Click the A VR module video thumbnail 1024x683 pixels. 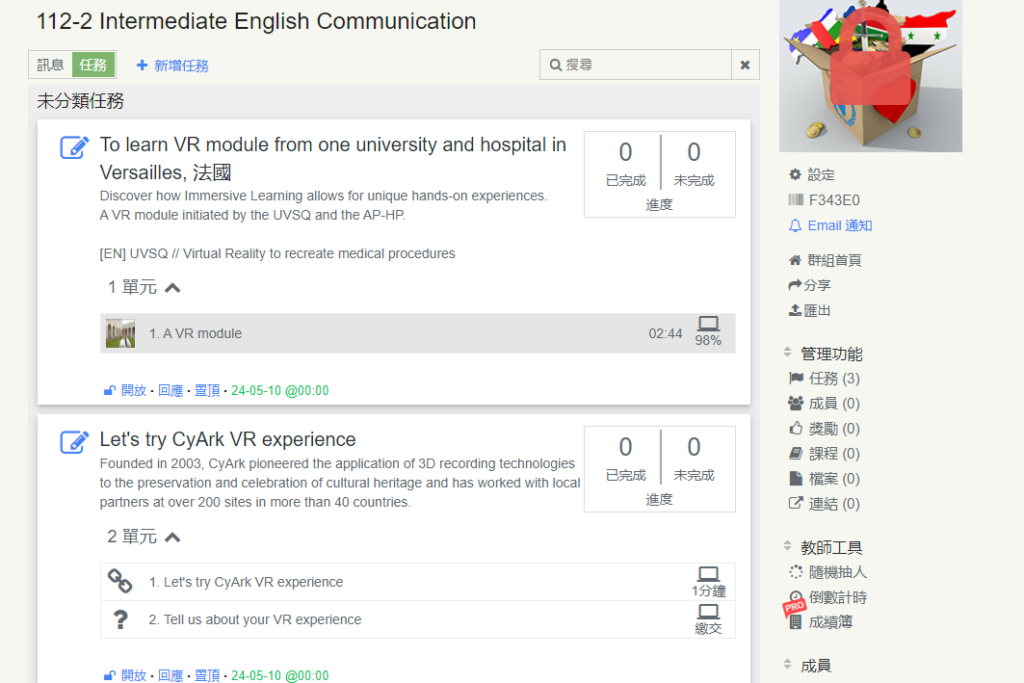[x=121, y=334]
